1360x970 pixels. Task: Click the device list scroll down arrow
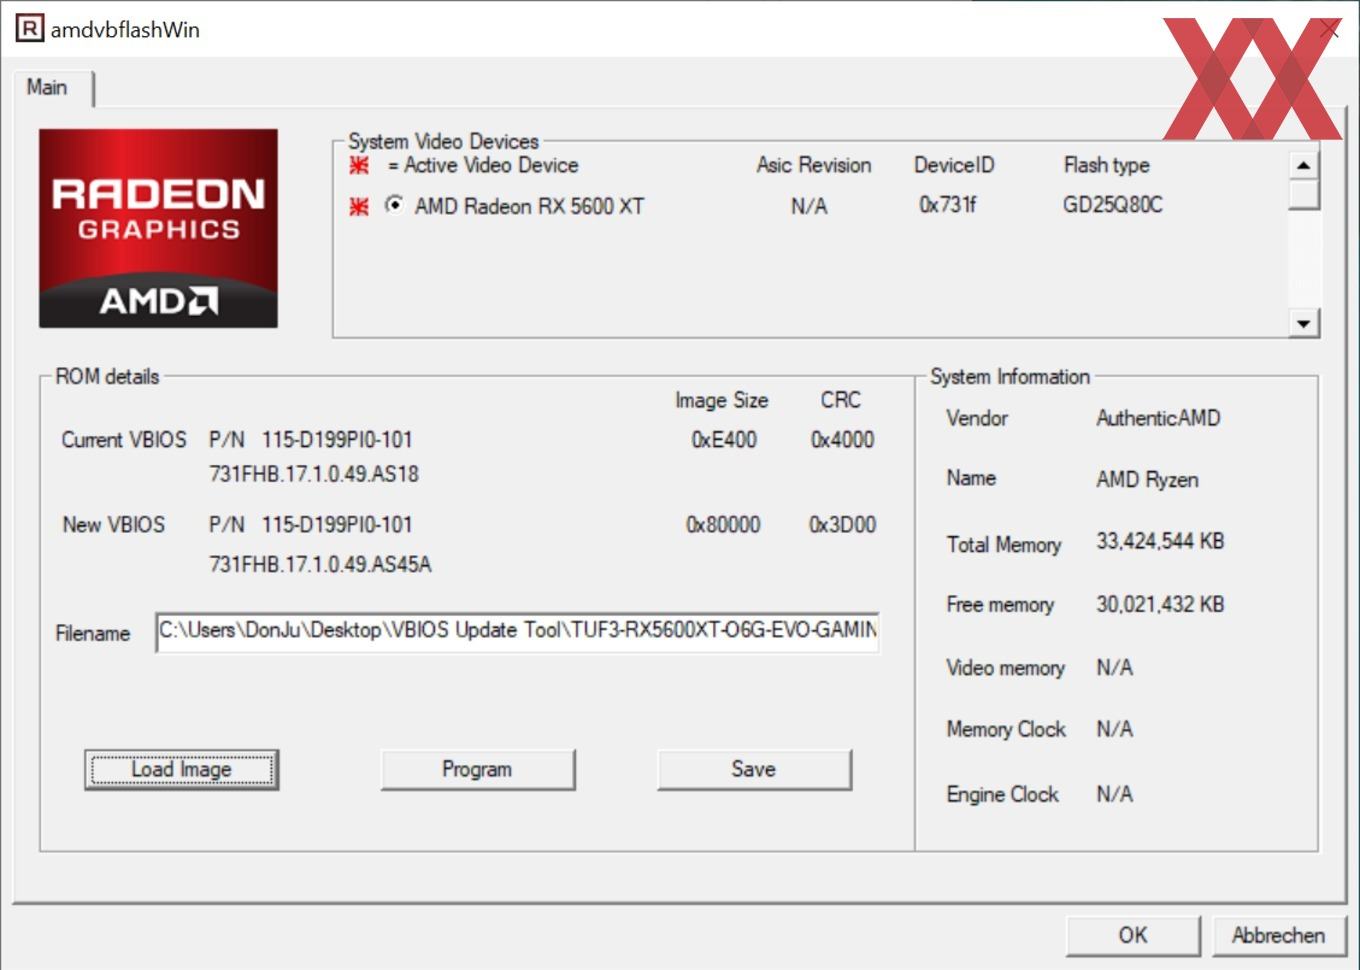pos(1303,323)
